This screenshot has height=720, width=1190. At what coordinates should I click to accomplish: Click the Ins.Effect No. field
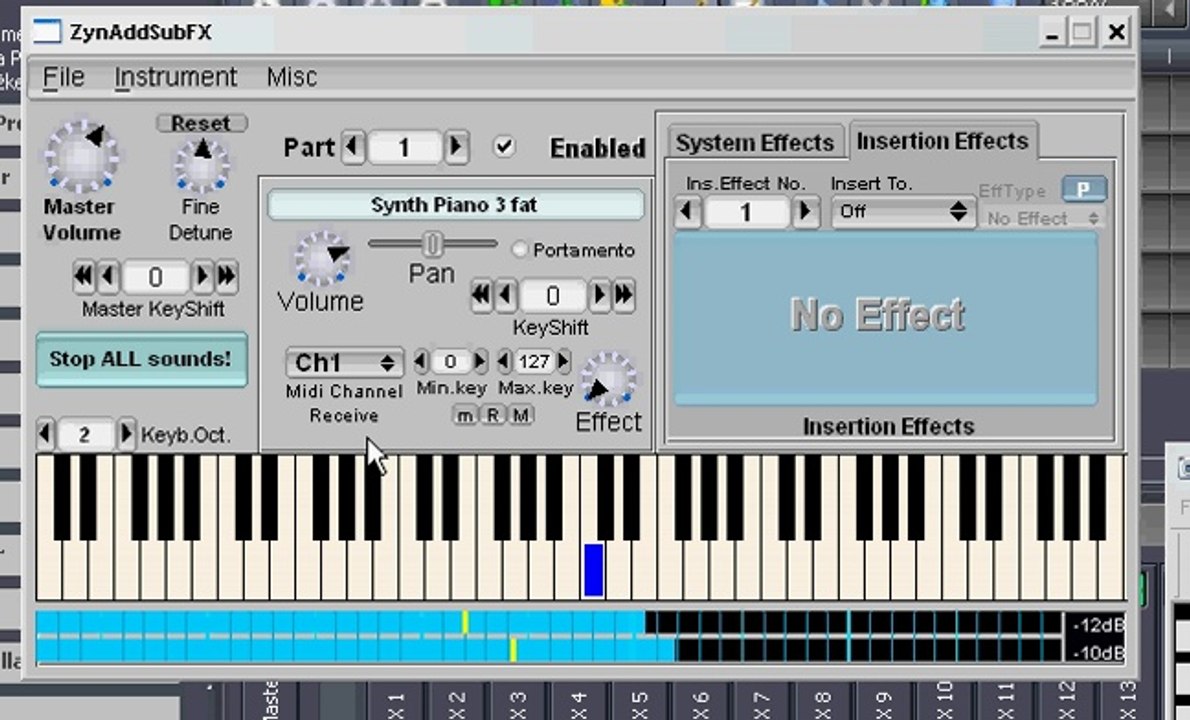click(x=747, y=212)
